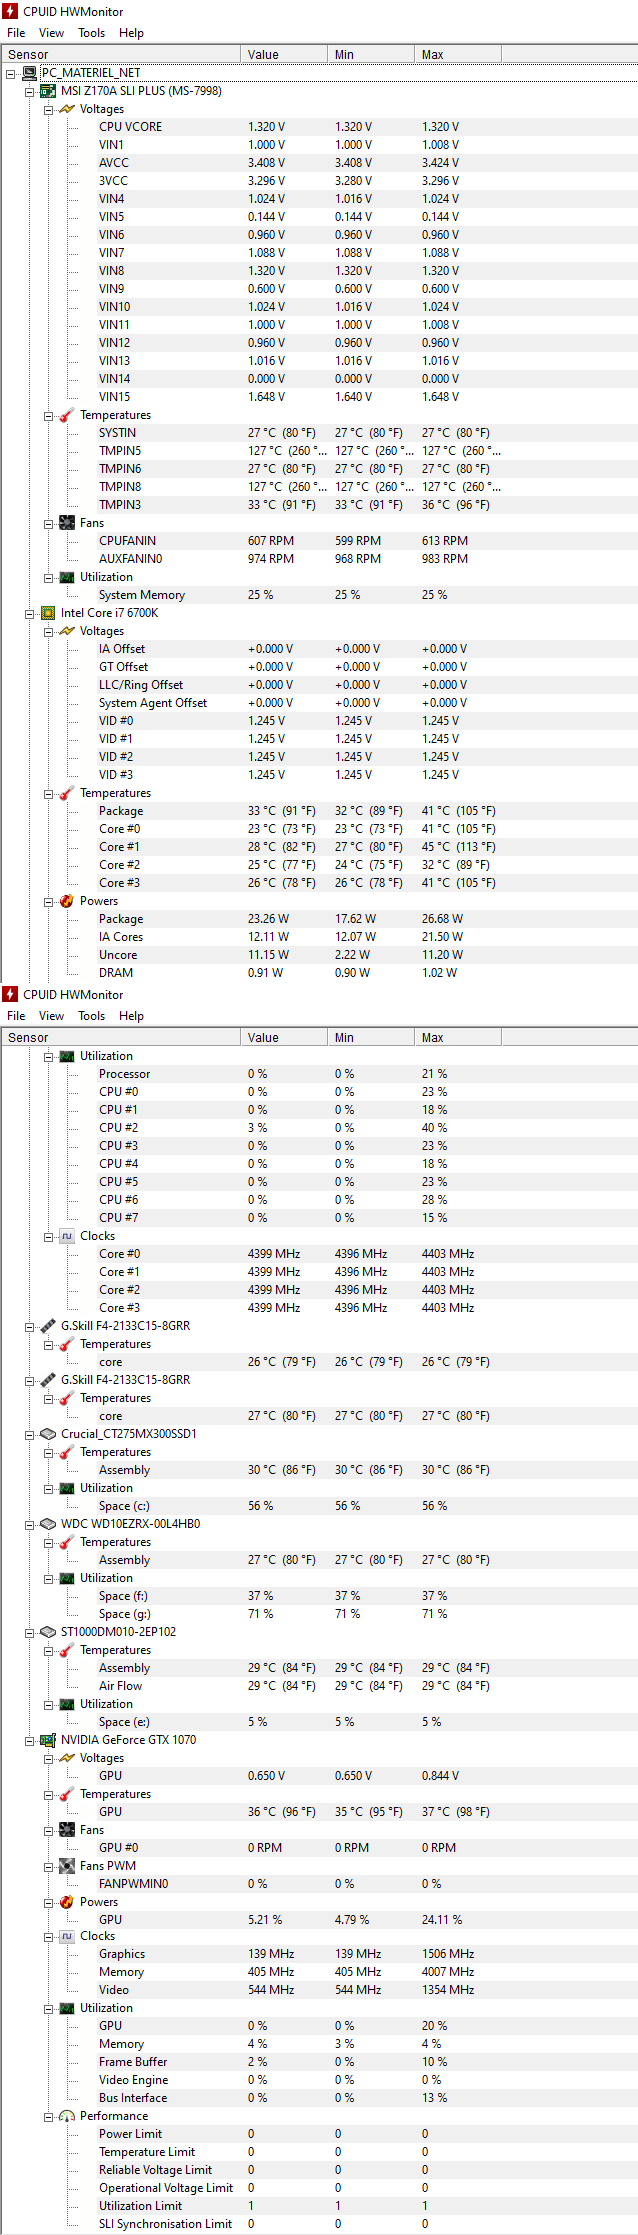This screenshot has width=638, height=2235.
Task: Click the PC_MATERIEL_NET computer icon
Action: (29, 73)
